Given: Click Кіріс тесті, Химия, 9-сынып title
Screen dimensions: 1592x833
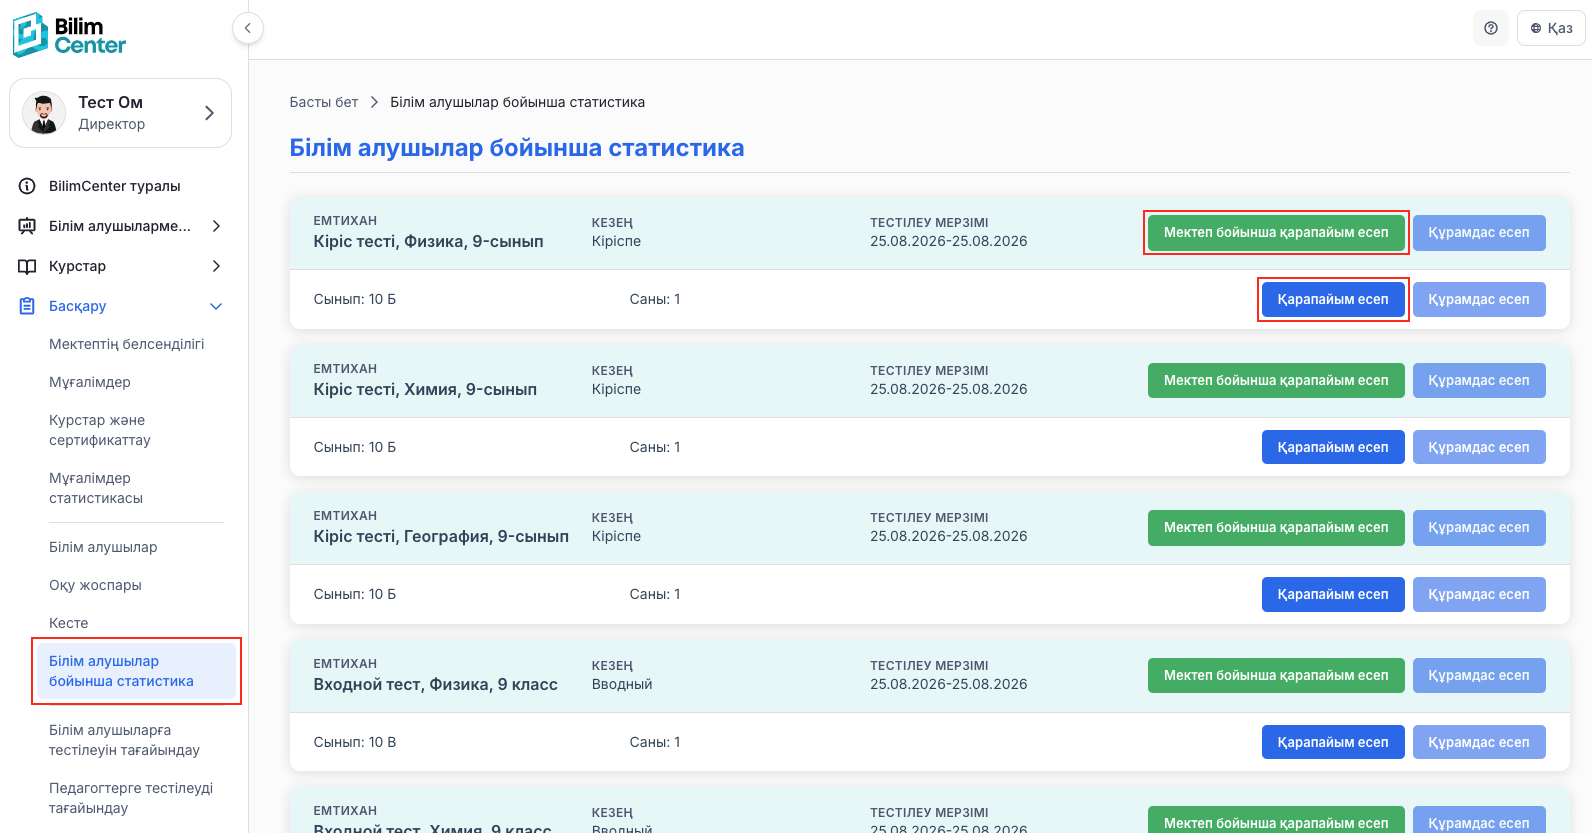Looking at the screenshot, I should [425, 390].
